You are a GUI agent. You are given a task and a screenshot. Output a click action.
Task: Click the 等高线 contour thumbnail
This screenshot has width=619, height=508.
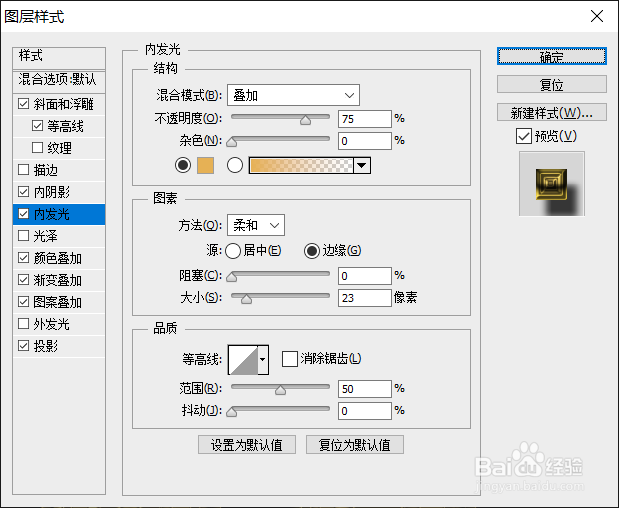pyautogui.click(x=243, y=360)
